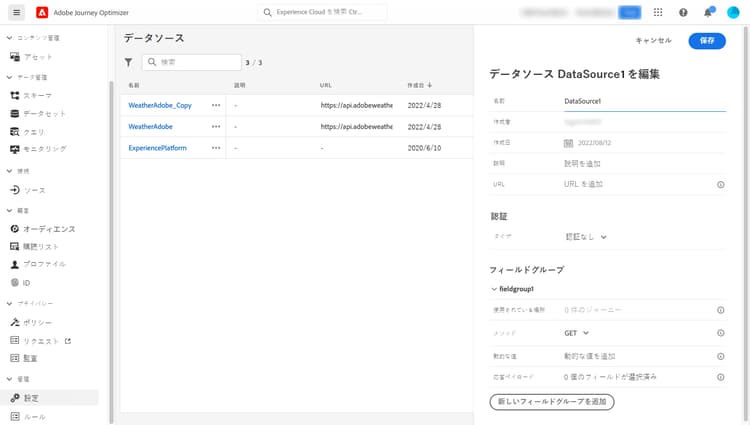Click info icon beside response payload

[x=720, y=377]
